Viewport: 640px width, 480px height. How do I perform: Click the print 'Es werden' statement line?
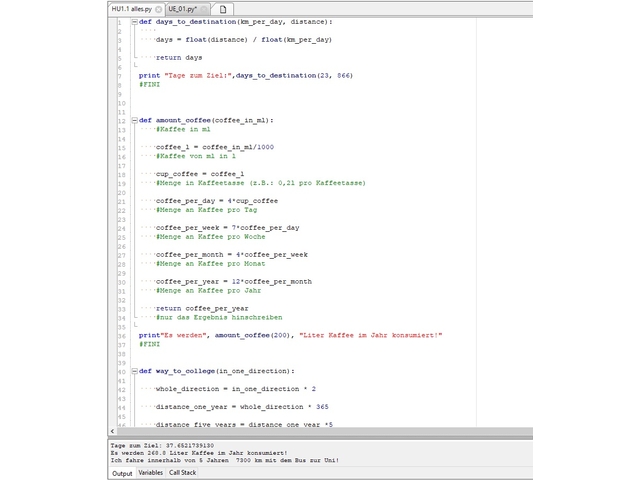coord(290,336)
